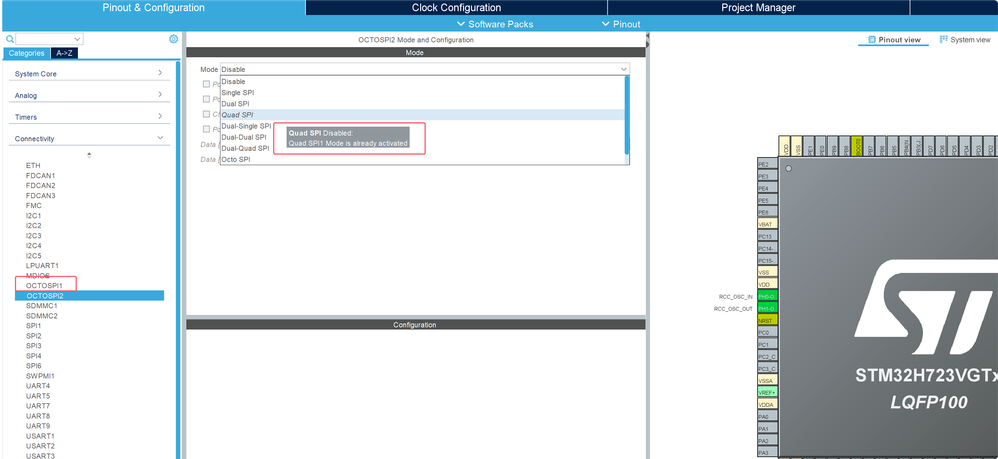
Task: Select I2C3 peripheral
Action: pyautogui.click(x=34, y=236)
